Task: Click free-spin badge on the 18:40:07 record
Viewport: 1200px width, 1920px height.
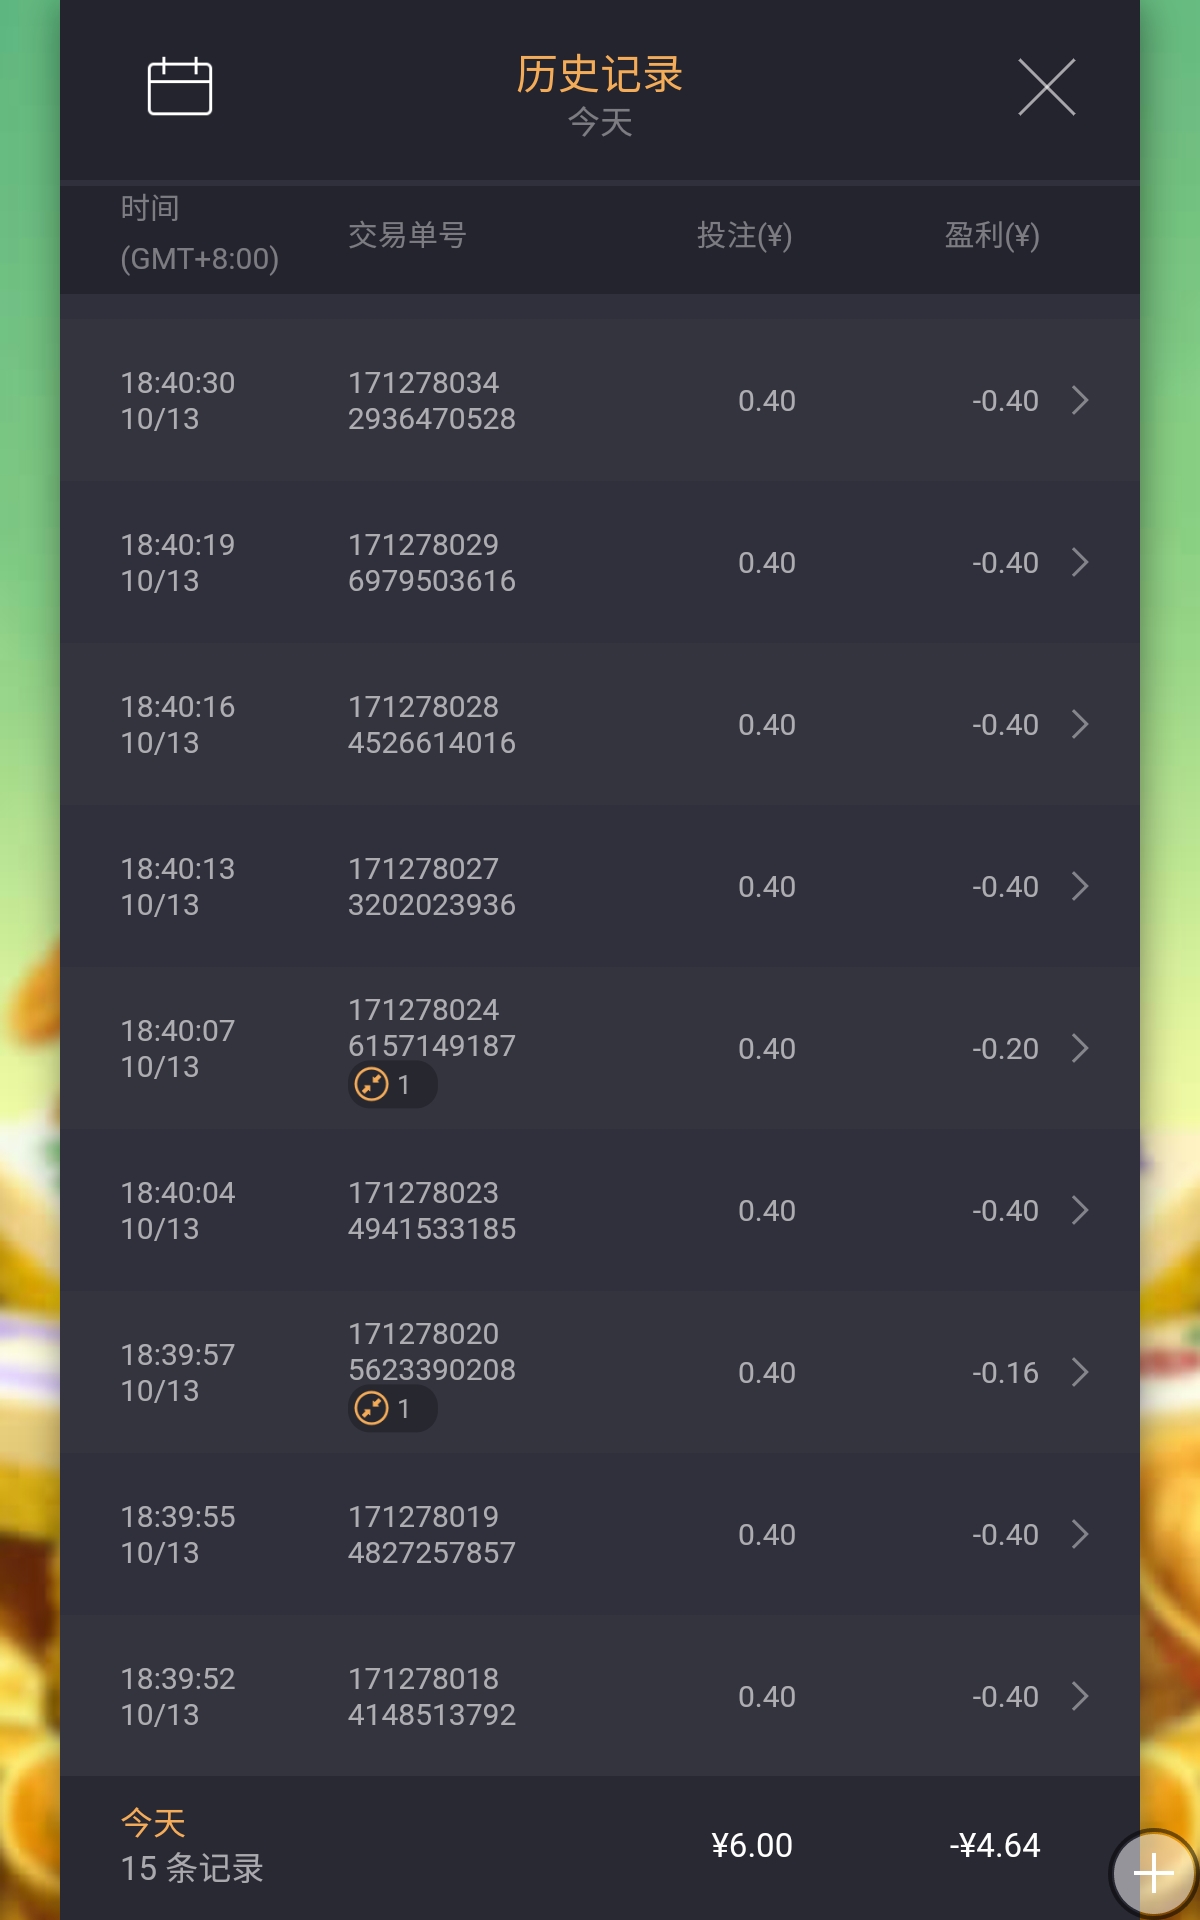Action: click(392, 1085)
